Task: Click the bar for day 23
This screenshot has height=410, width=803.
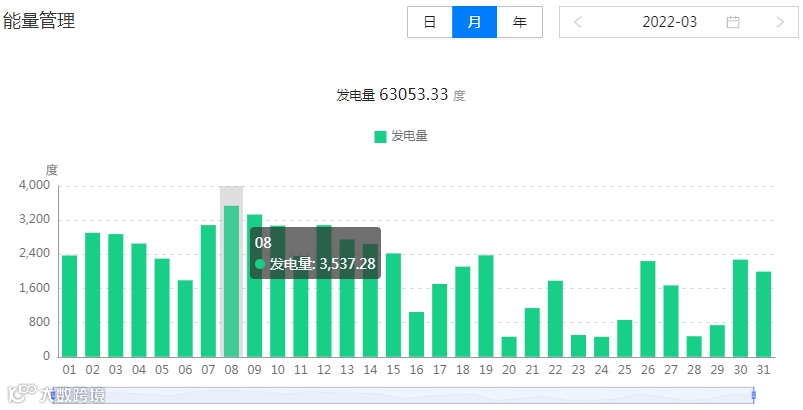Action: click(x=578, y=346)
